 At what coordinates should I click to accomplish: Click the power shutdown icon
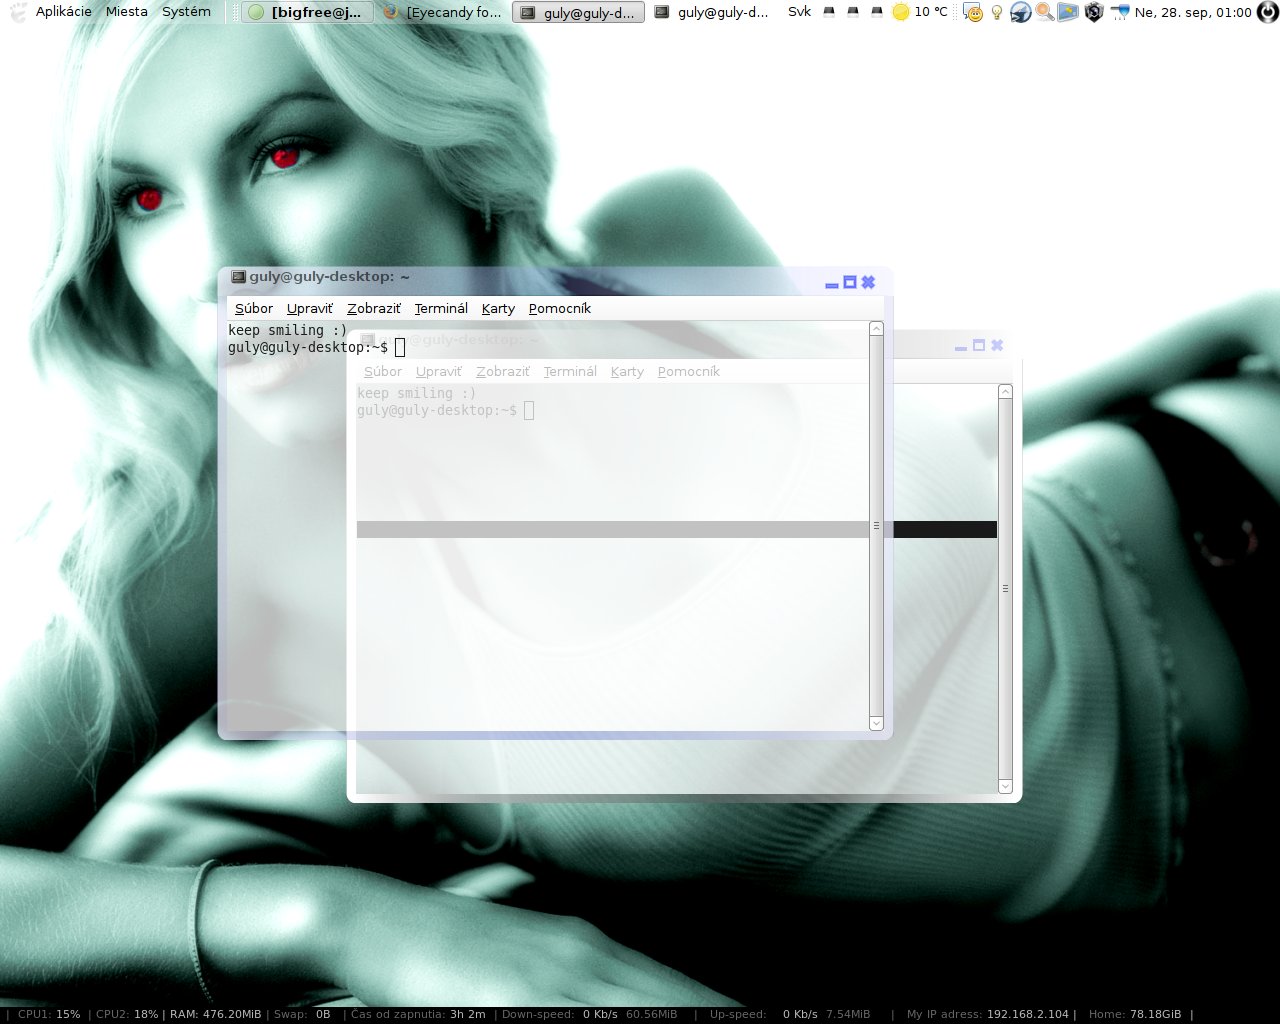click(1268, 12)
